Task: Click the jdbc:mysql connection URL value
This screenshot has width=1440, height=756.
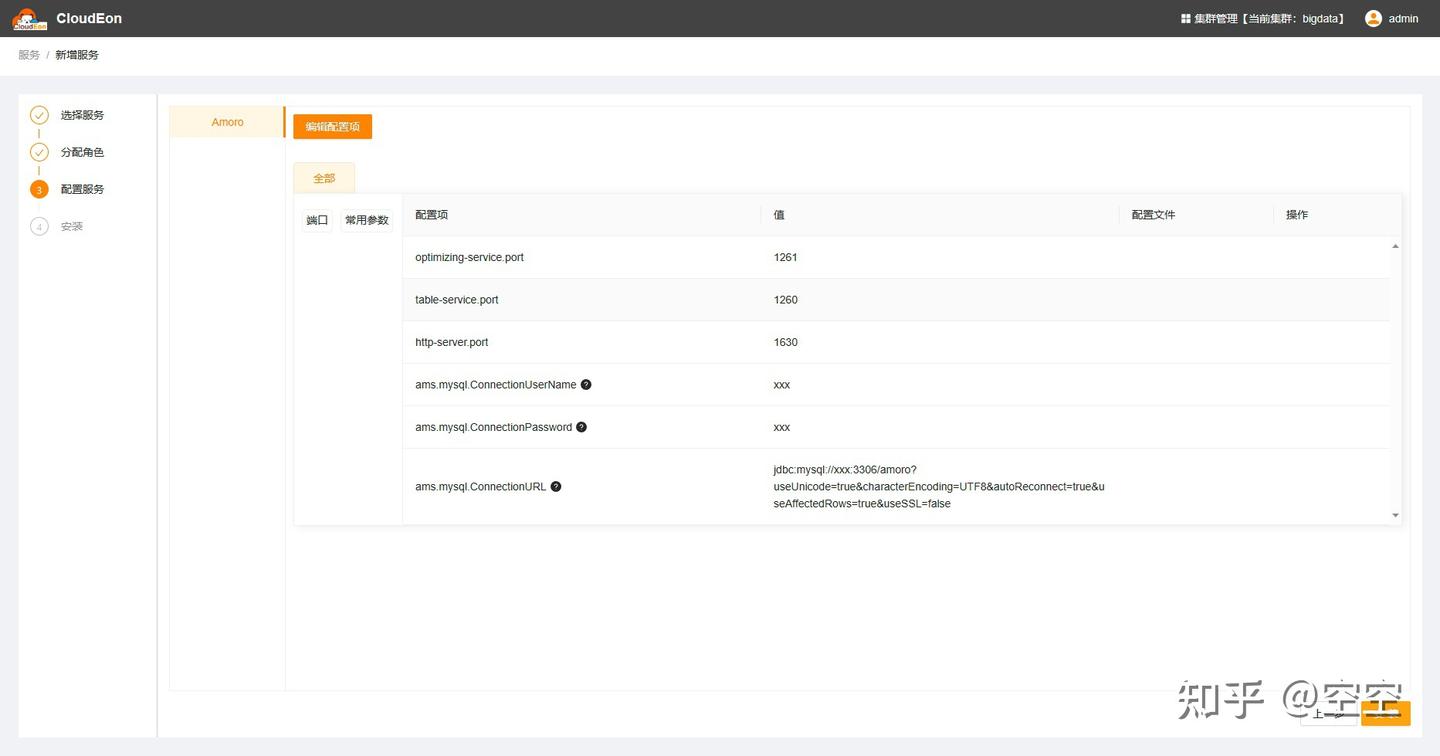Action: 939,487
